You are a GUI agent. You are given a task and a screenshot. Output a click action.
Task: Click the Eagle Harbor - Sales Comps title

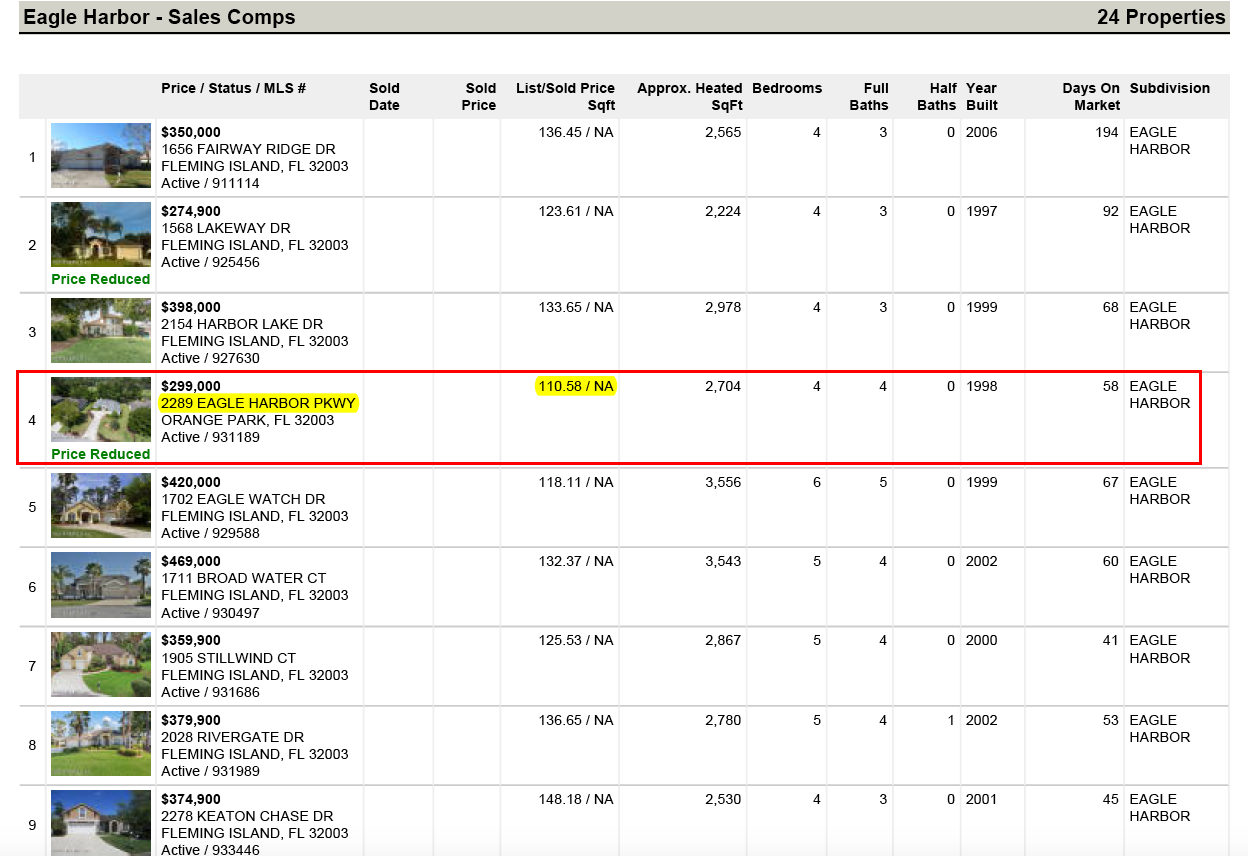pos(159,17)
